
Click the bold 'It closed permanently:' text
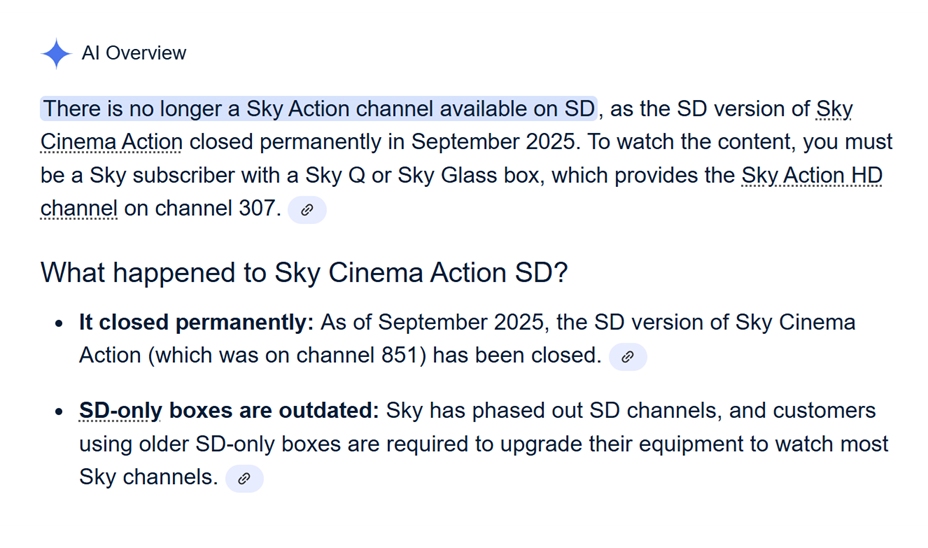coord(196,323)
